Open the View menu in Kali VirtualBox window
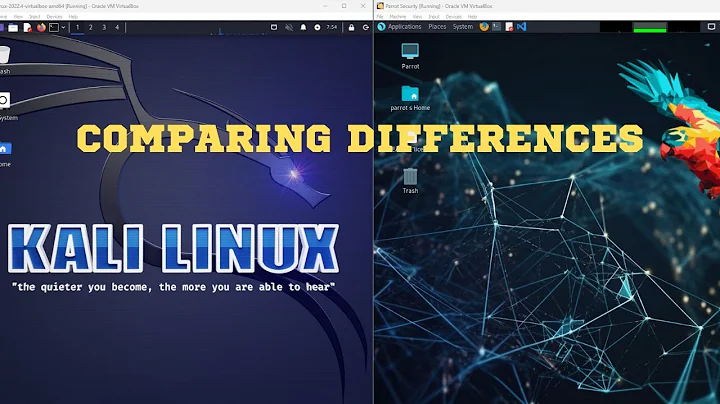This screenshot has height=404, width=720. pos(18,17)
